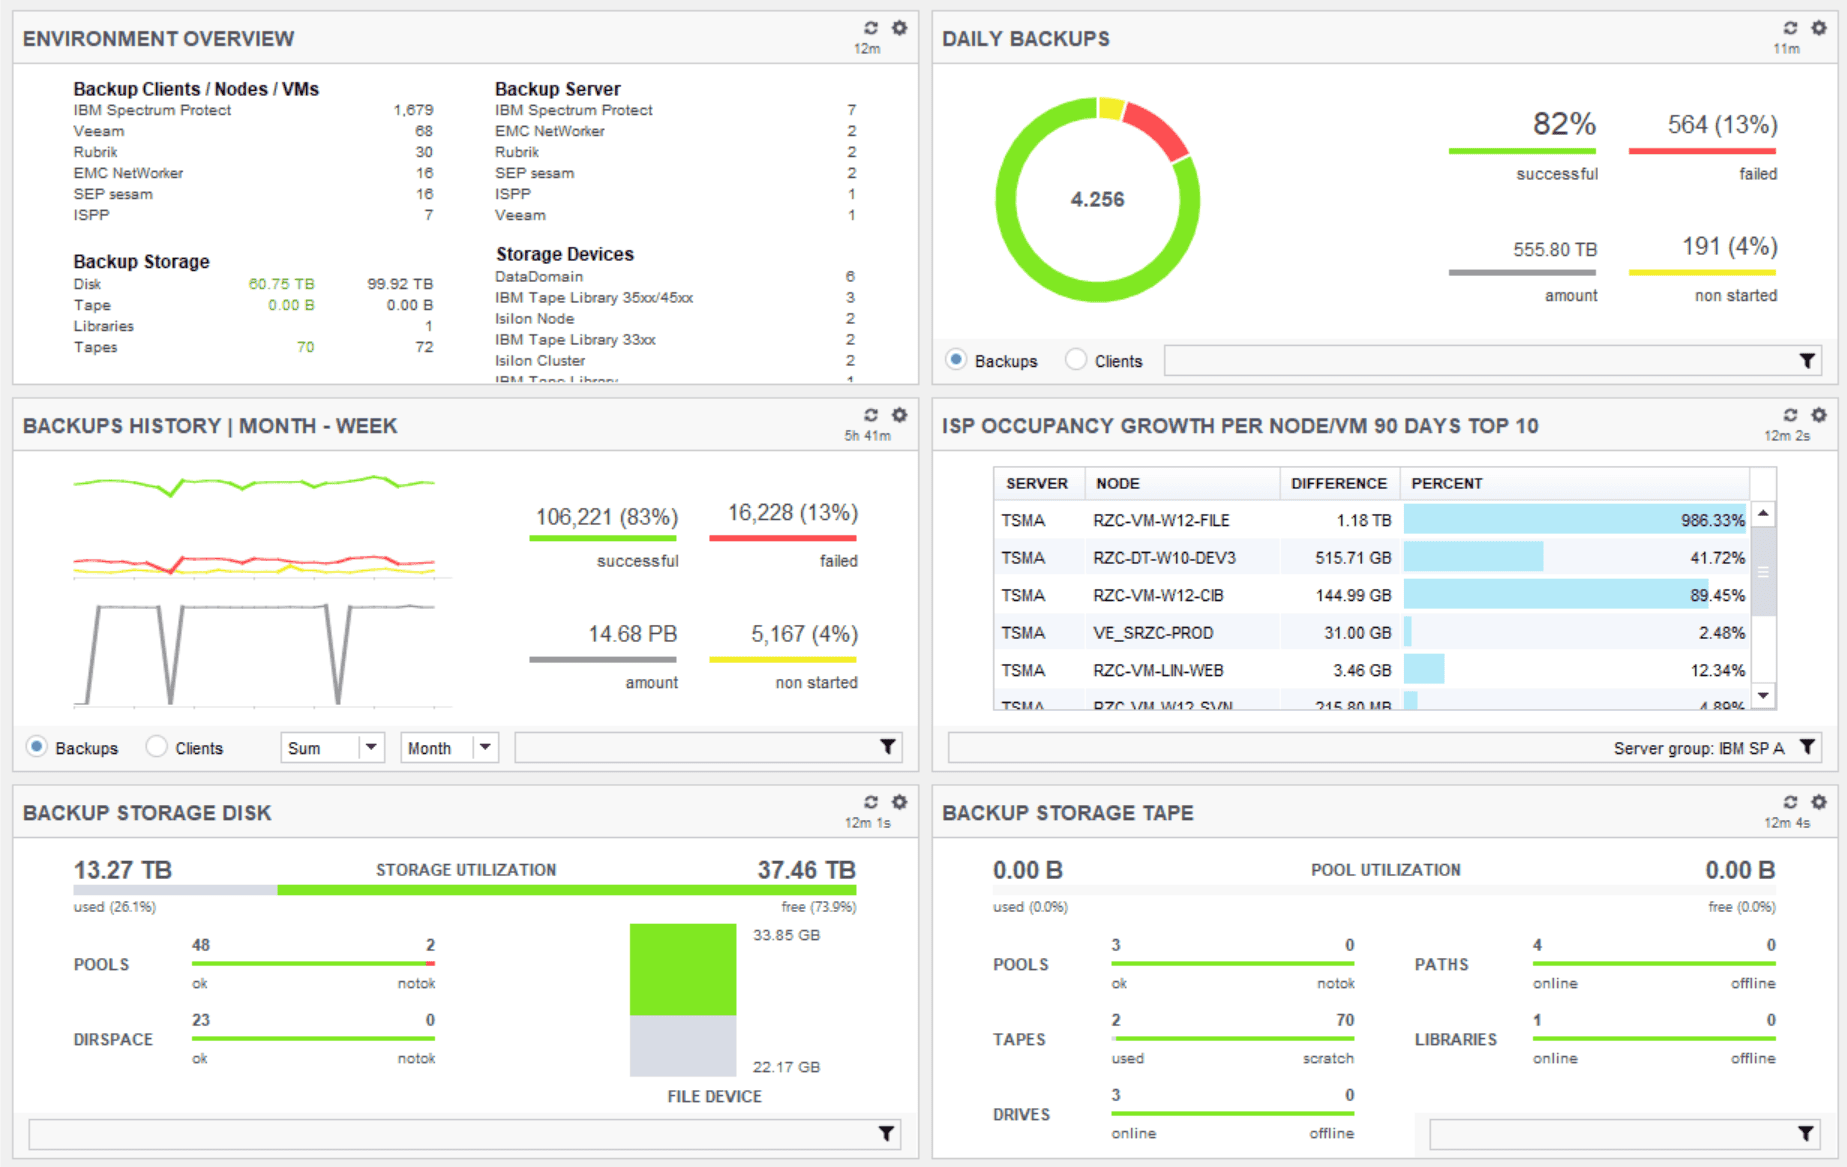Select the Clients radio button in Daily Backups
Image resolution: width=1847 pixels, height=1167 pixels.
point(1077,360)
